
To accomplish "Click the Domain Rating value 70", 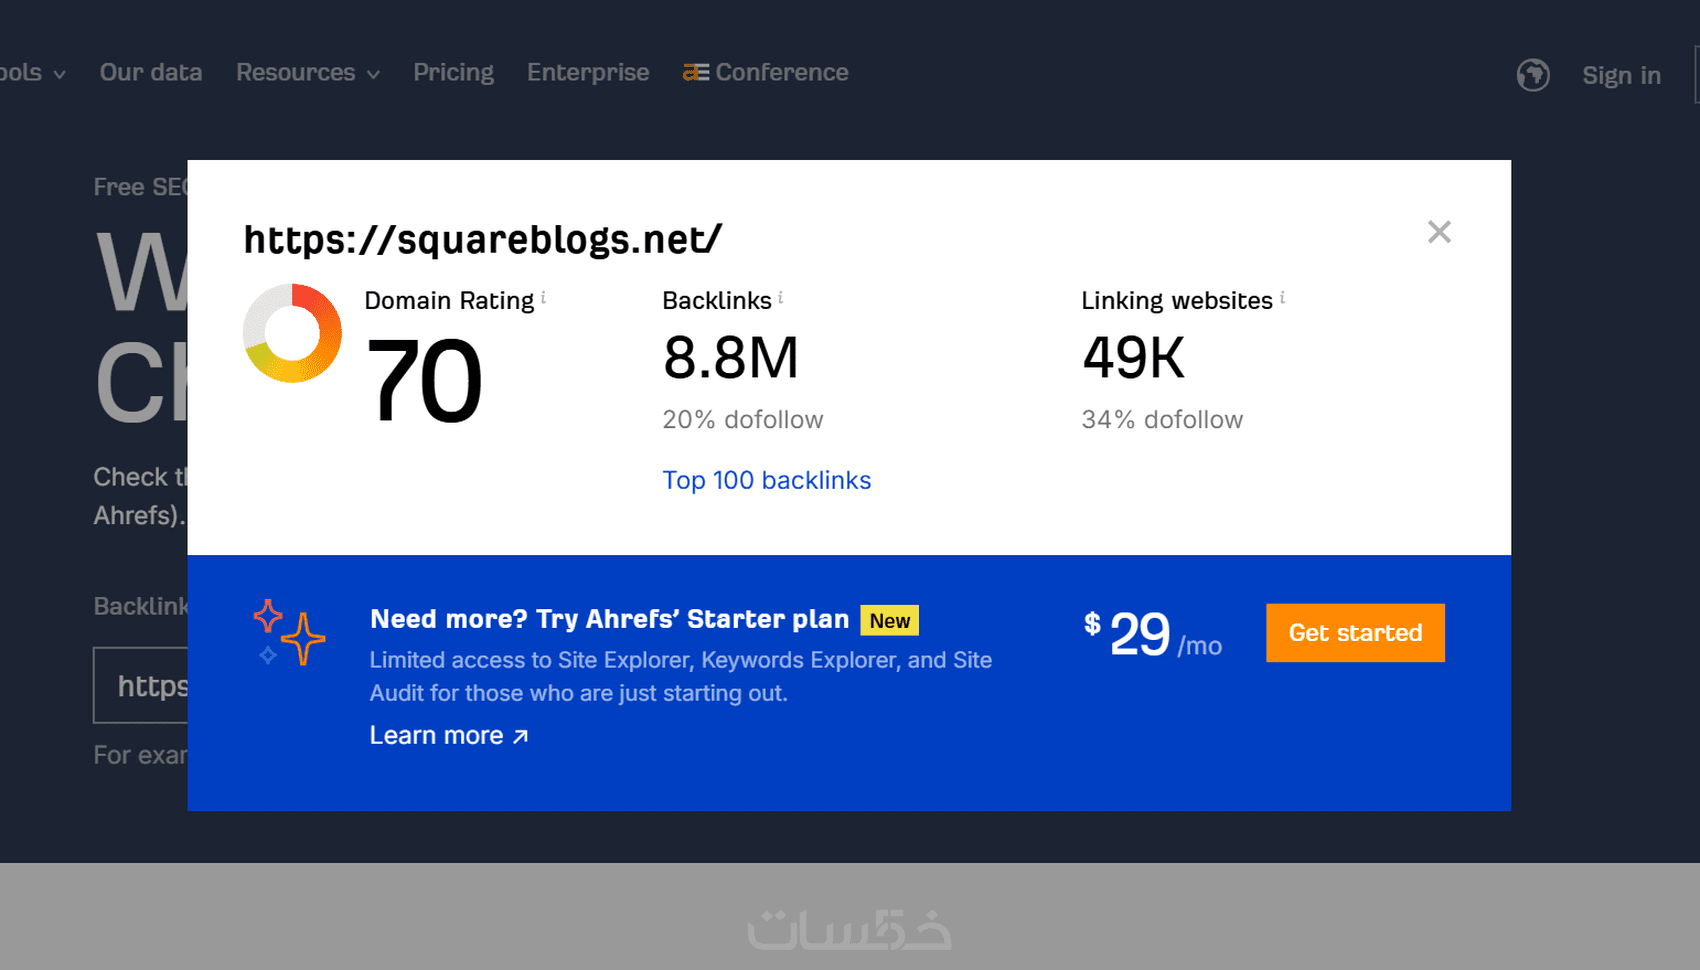I will pyautogui.click(x=424, y=381).
